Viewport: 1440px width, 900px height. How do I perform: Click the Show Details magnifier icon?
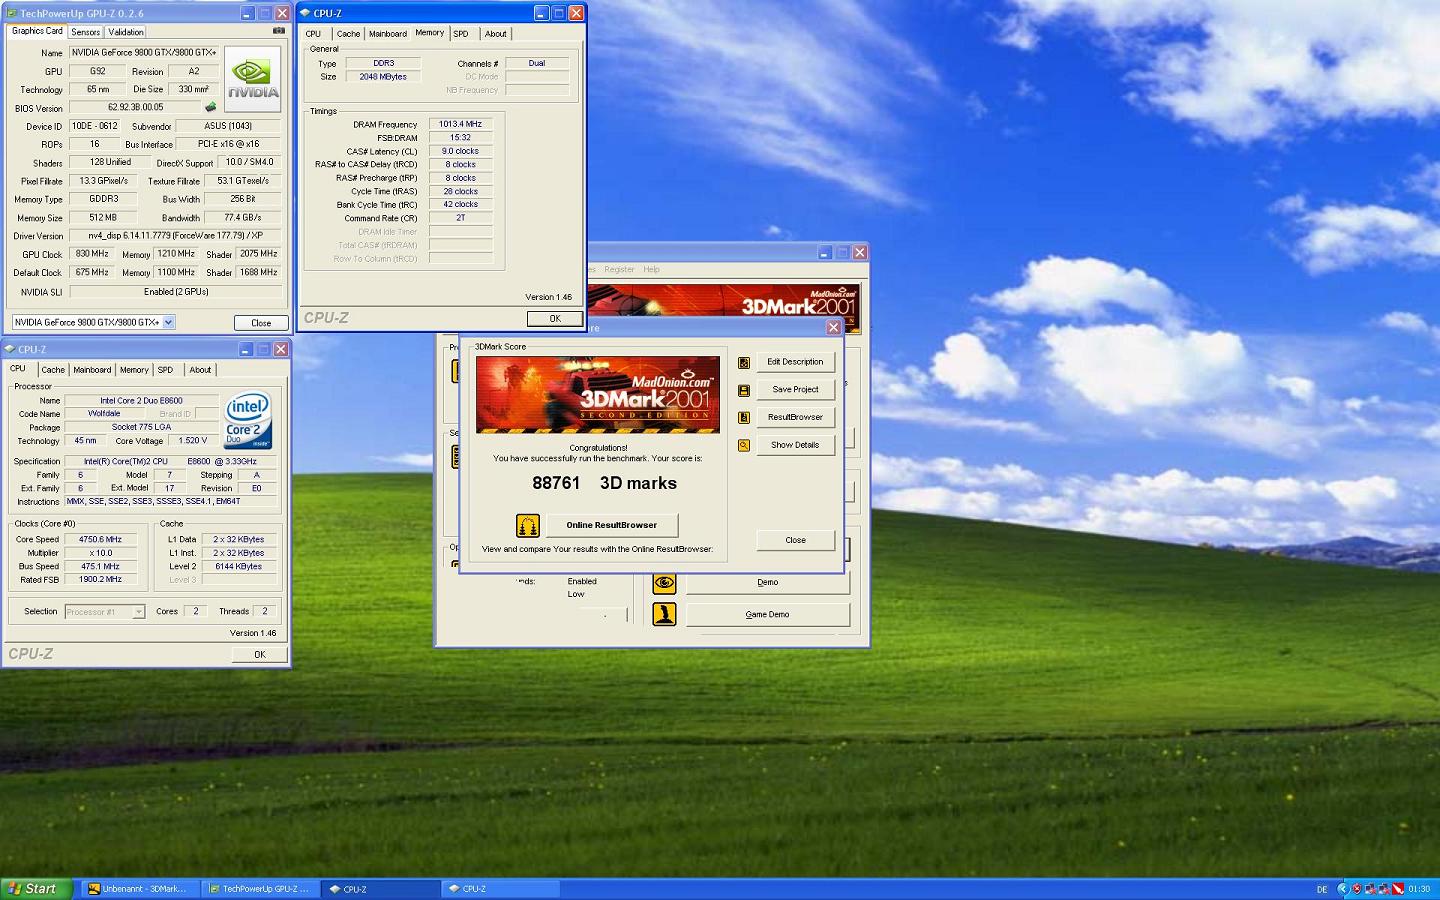(x=744, y=445)
